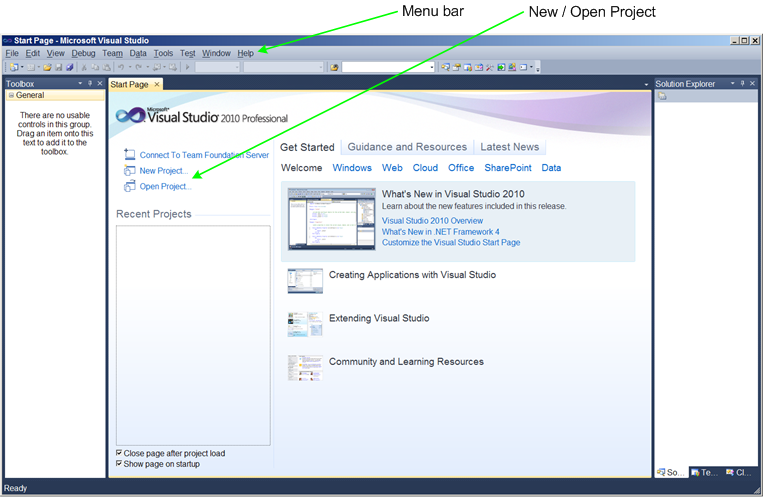The image size is (763, 497).
Task: Click the Start Debugging play icon
Action: coord(187,67)
